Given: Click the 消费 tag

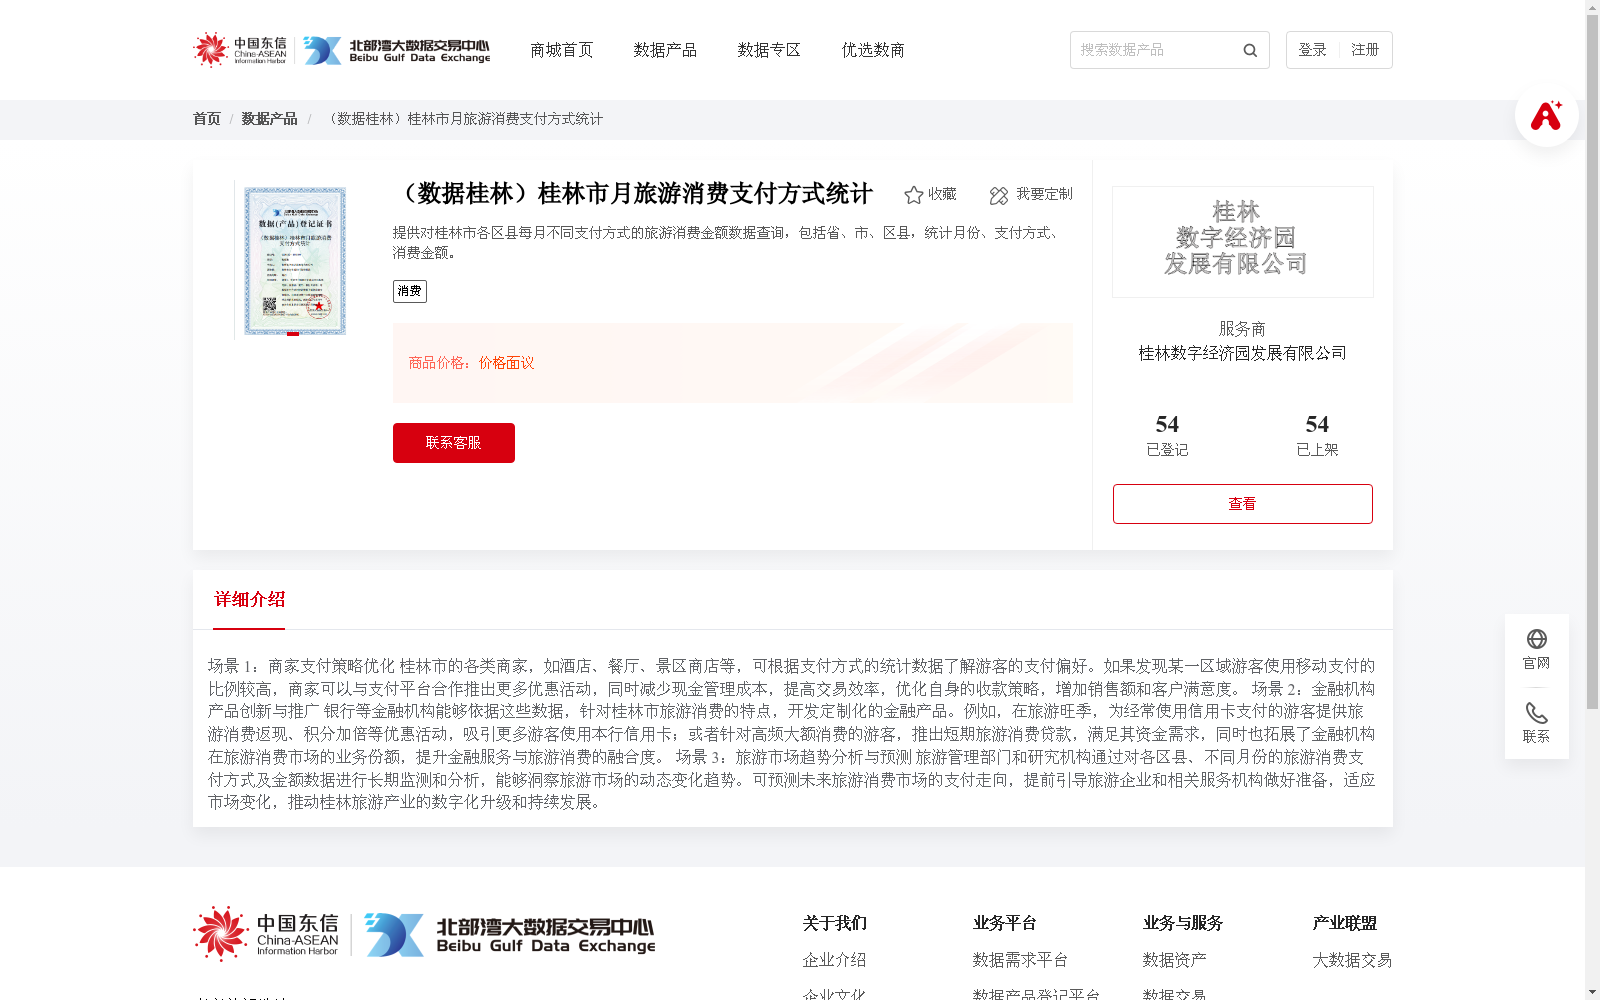Looking at the screenshot, I should point(410,291).
